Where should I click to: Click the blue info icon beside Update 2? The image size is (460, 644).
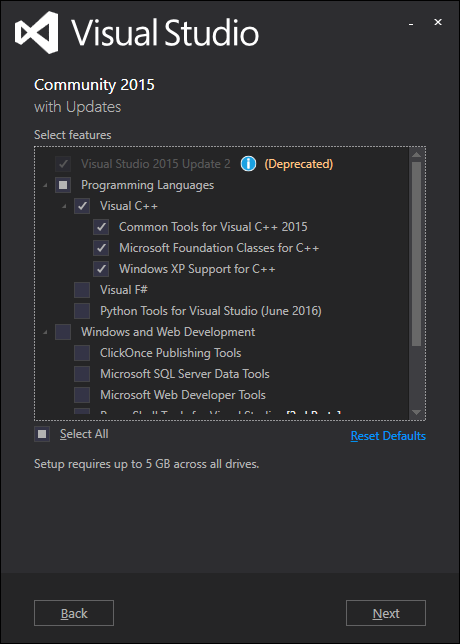248,164
